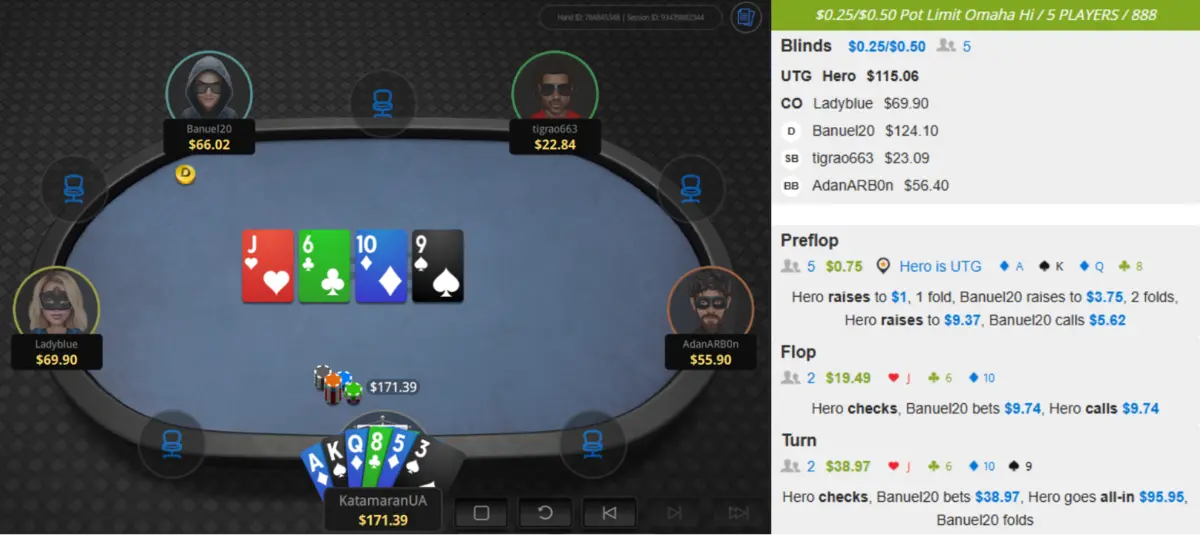Screen dimensions: 1200x535
Task: Click the yellow dealer button chip
Action: pyautogui.click(x=185, y=174)
